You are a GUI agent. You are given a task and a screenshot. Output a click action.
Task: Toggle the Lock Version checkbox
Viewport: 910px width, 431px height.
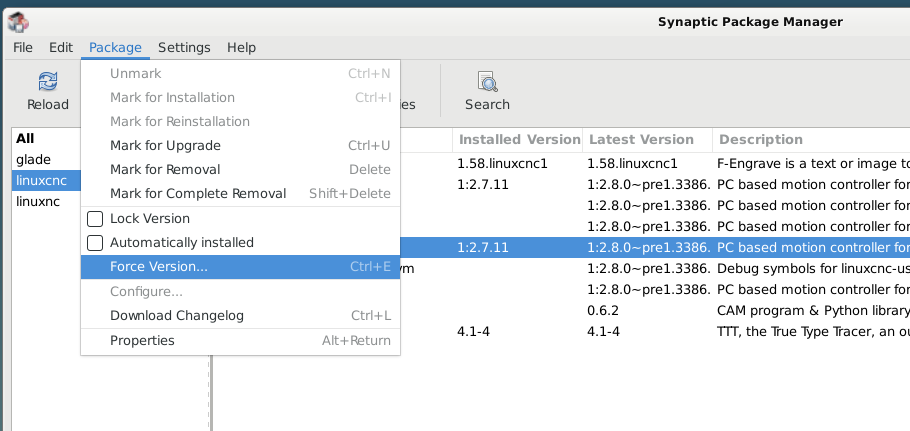pyautogui.click(x=95, y=219)
